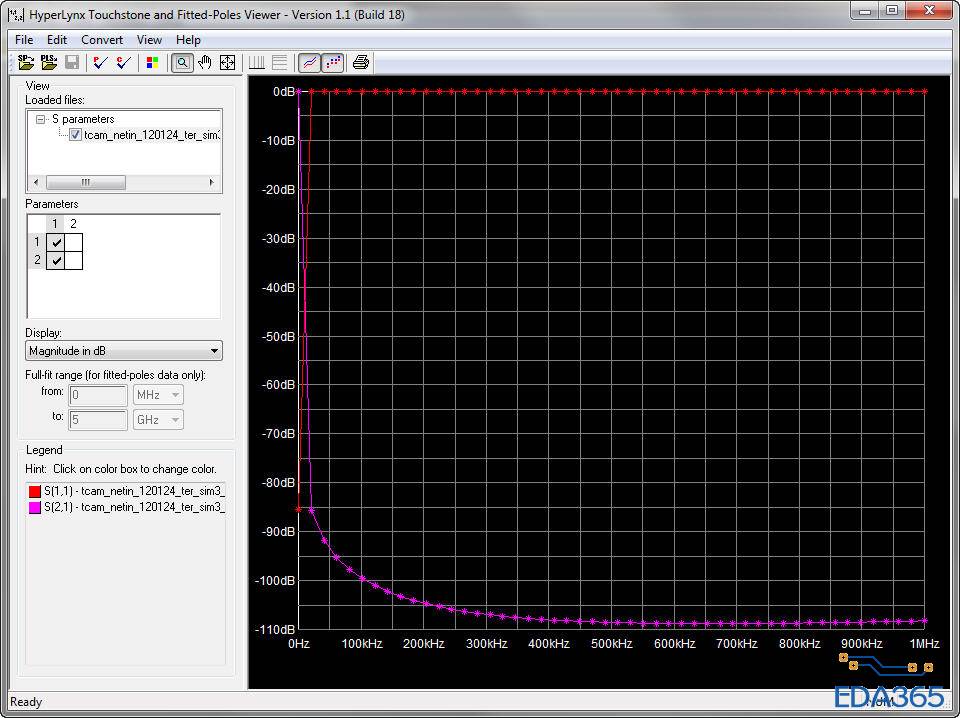Click the open S-parameter file icon
This screenshot has height=718, width=960.
26,62
